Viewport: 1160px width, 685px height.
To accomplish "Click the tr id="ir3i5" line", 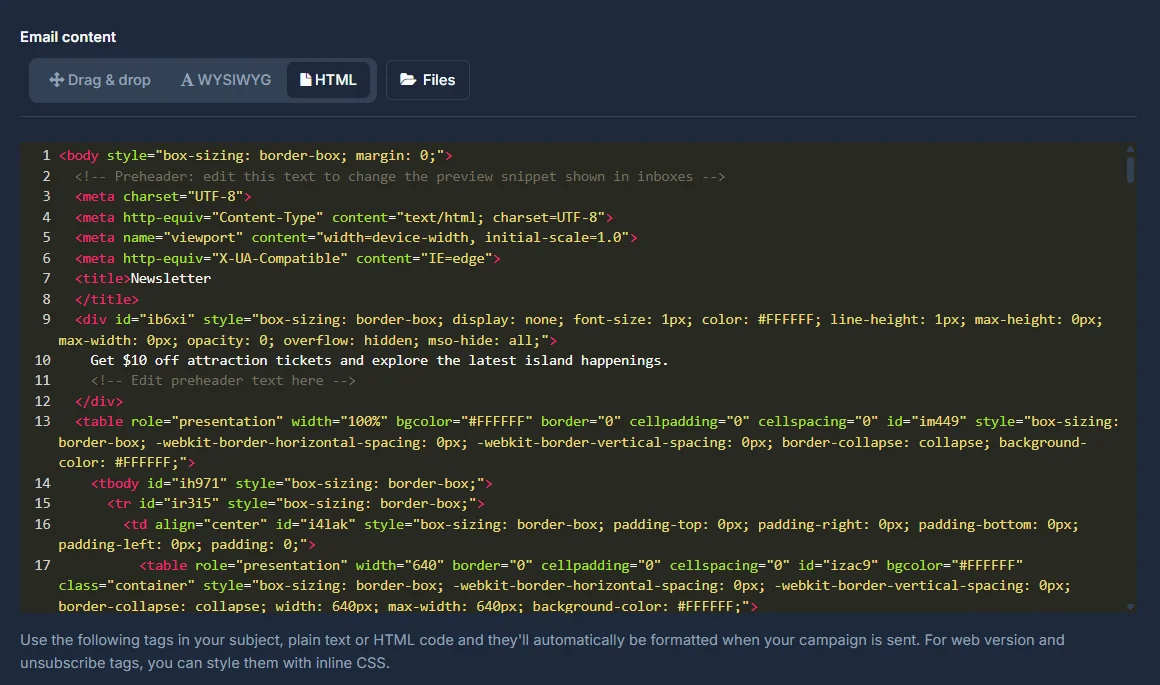I will click(x=296, y=503).
